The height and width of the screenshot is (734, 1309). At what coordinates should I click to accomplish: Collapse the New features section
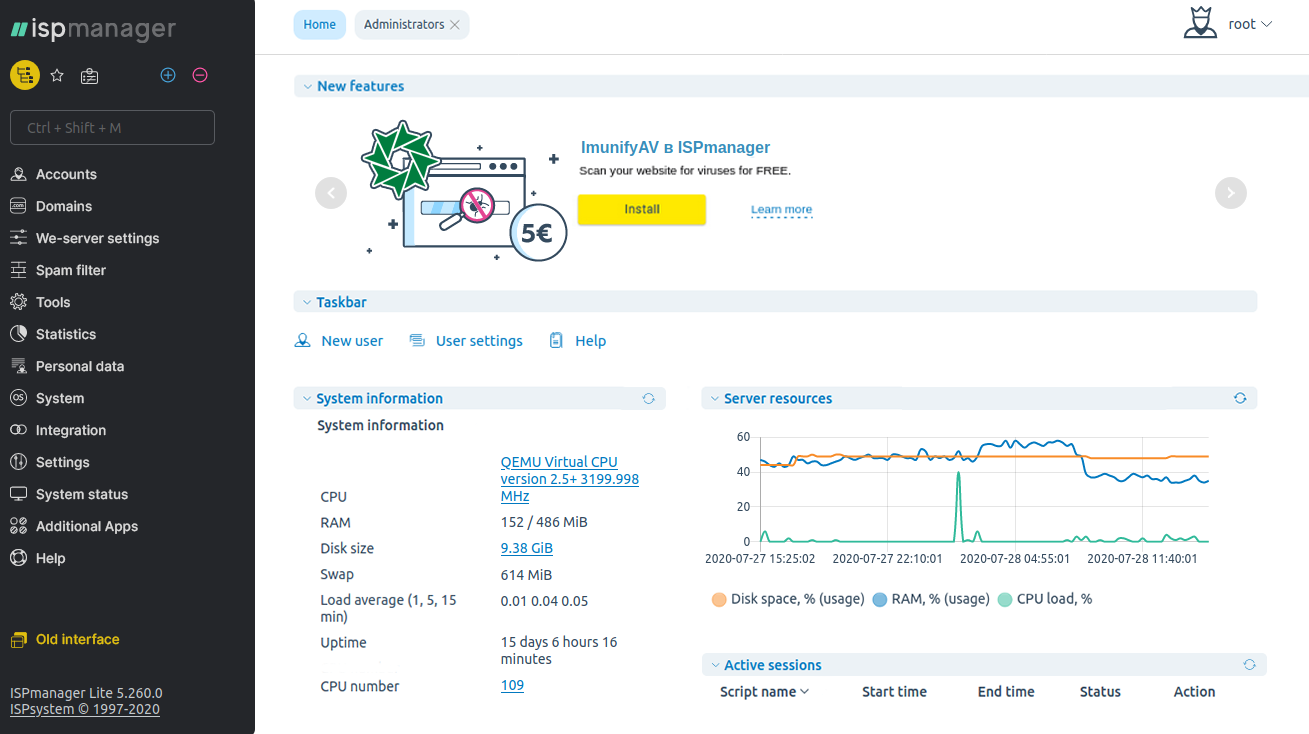(307, 86)
